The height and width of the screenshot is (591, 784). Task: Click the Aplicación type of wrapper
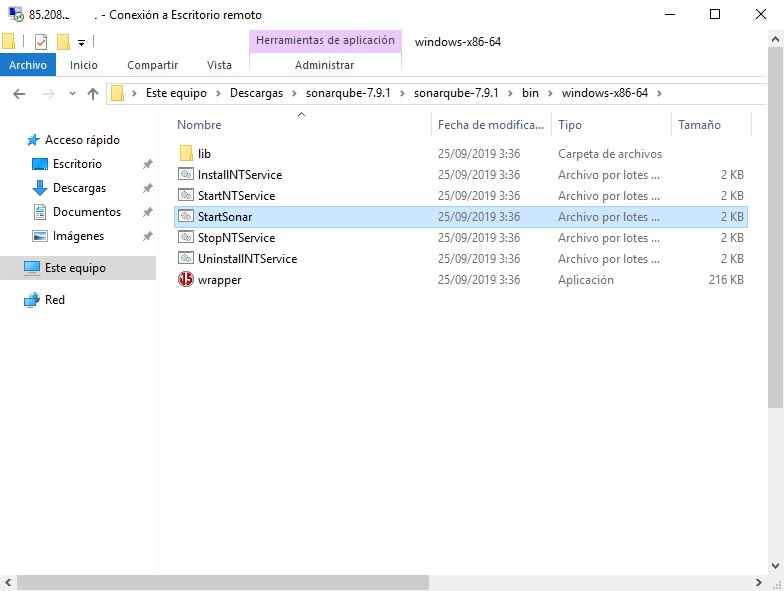tap(586, 280)
